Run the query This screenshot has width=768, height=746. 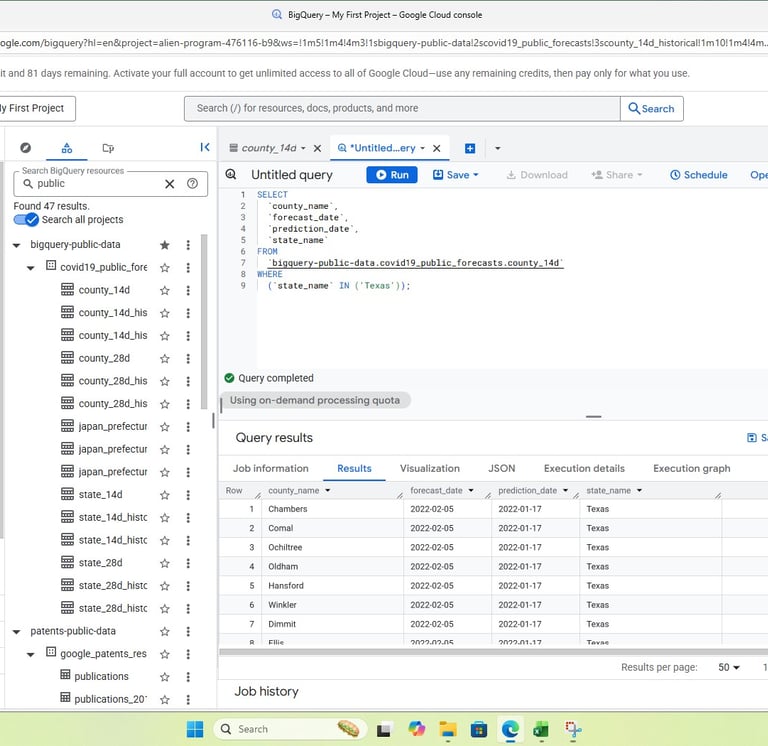[x=392, y=175]
